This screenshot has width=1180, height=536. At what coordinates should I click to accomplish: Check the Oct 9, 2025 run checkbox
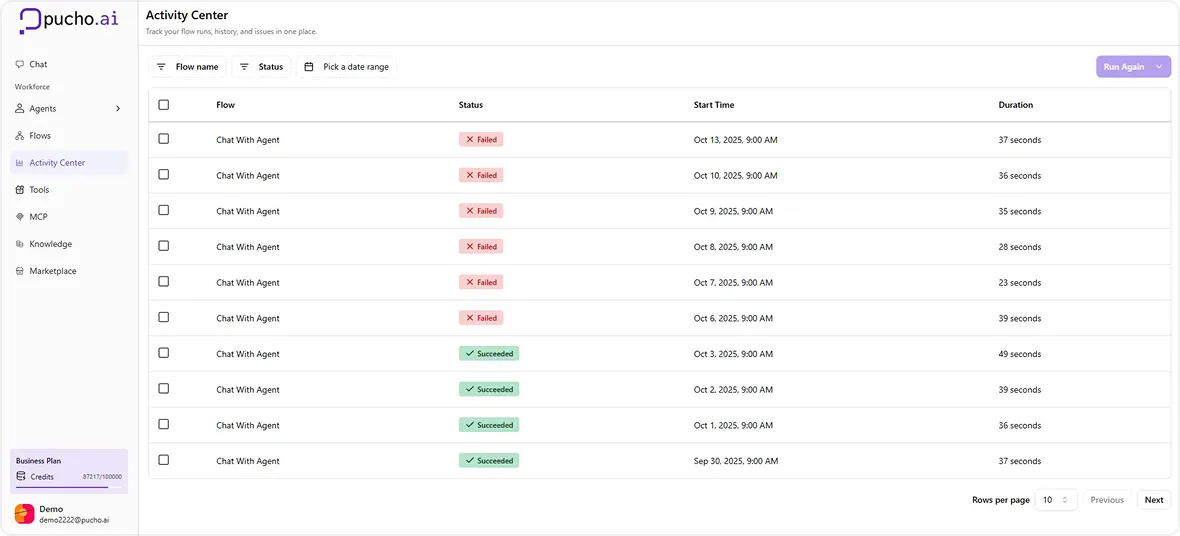[x=164, y=210]
